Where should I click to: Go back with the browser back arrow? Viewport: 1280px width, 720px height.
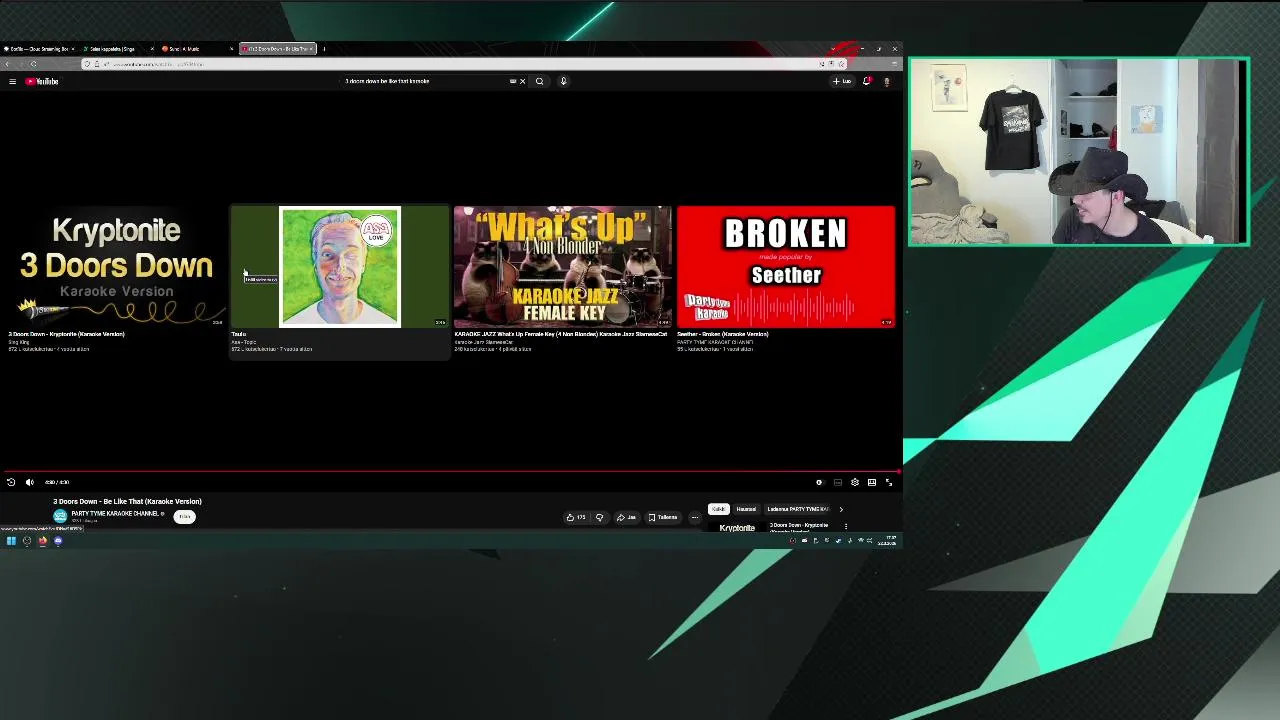(x=7, y=64)
